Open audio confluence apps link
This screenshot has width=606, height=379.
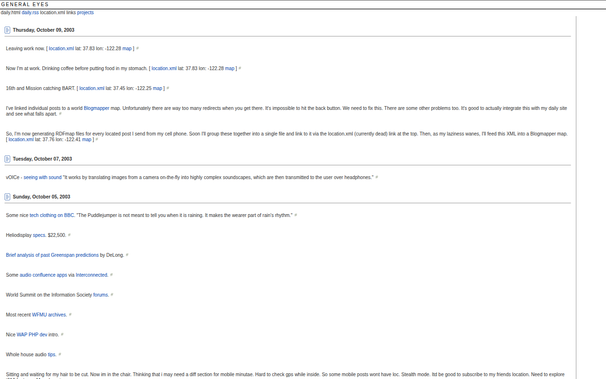(43, 275)
